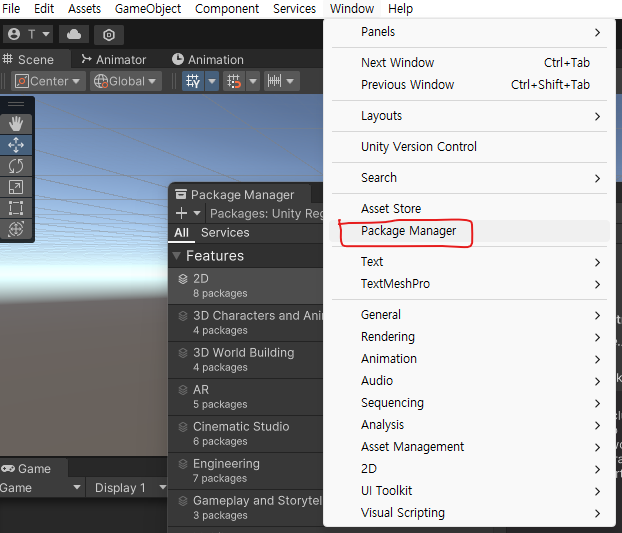Screen dimensions: 622x533
Task: Expand the Search submenu
Action: pyautogui.click(x=469, y=178)
